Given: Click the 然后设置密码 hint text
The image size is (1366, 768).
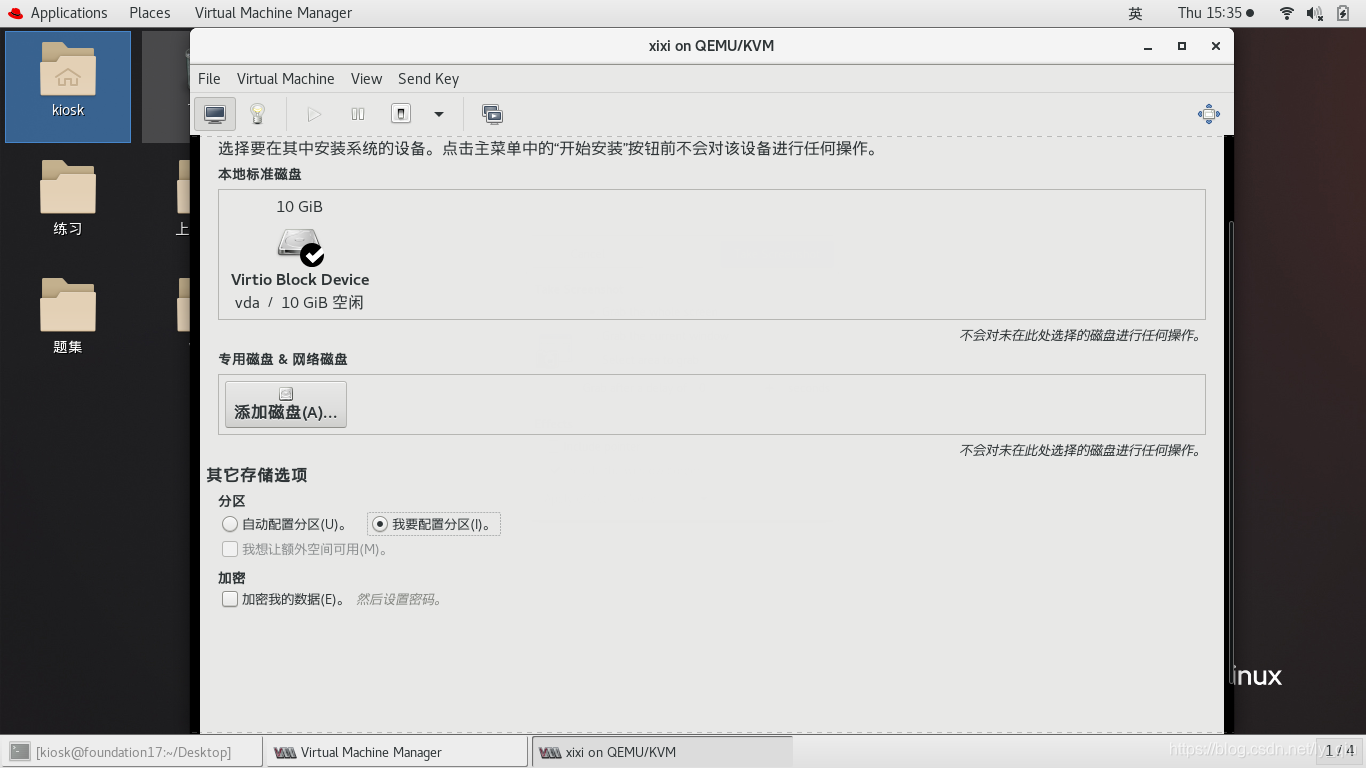Looking at the screenshot, I should click(399, 600).
